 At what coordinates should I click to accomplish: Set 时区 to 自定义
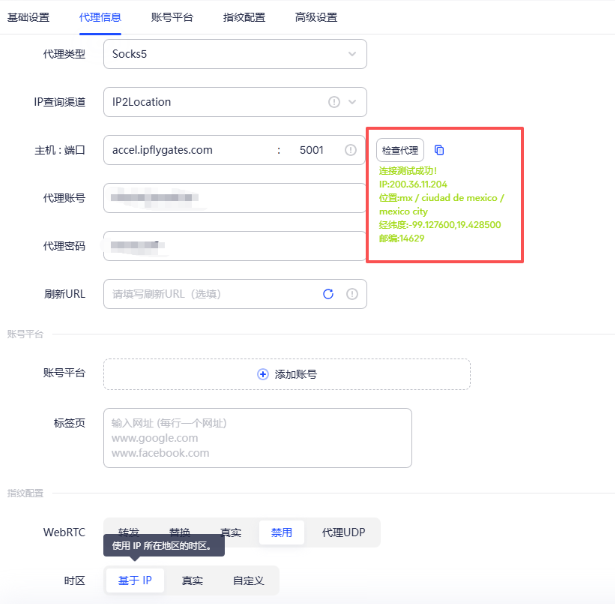click(248, 580)
